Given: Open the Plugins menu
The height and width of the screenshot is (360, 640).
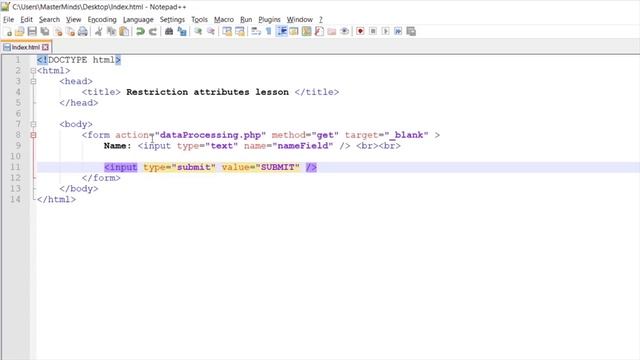Looking at the screenshot, I should click(x=269, y=20).
